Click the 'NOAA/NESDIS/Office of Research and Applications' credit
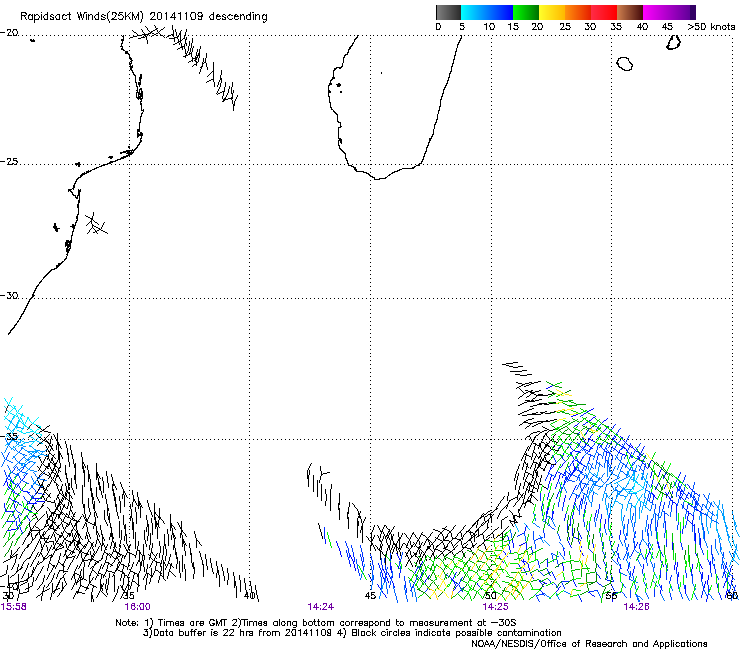Image resolution: width=740 pixels, height=650 pixels. (589, 644)
